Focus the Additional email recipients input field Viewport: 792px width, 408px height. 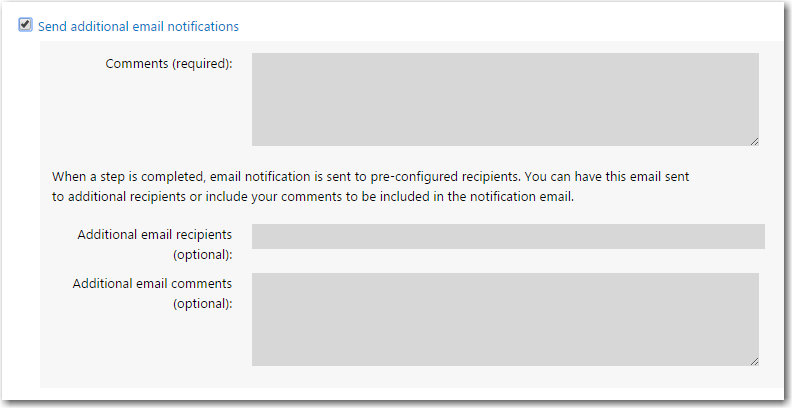tap(508, 236)
